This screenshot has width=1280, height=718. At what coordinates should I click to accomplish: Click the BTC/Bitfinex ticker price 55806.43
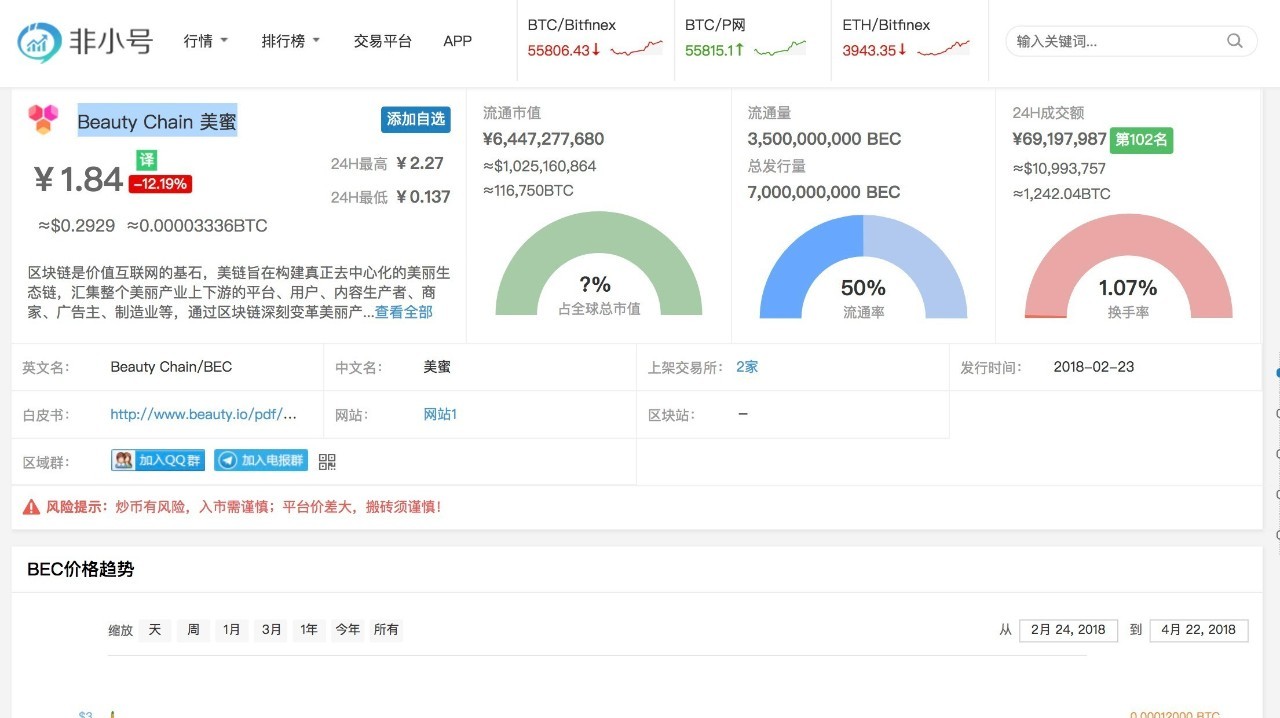click(564, 50)
